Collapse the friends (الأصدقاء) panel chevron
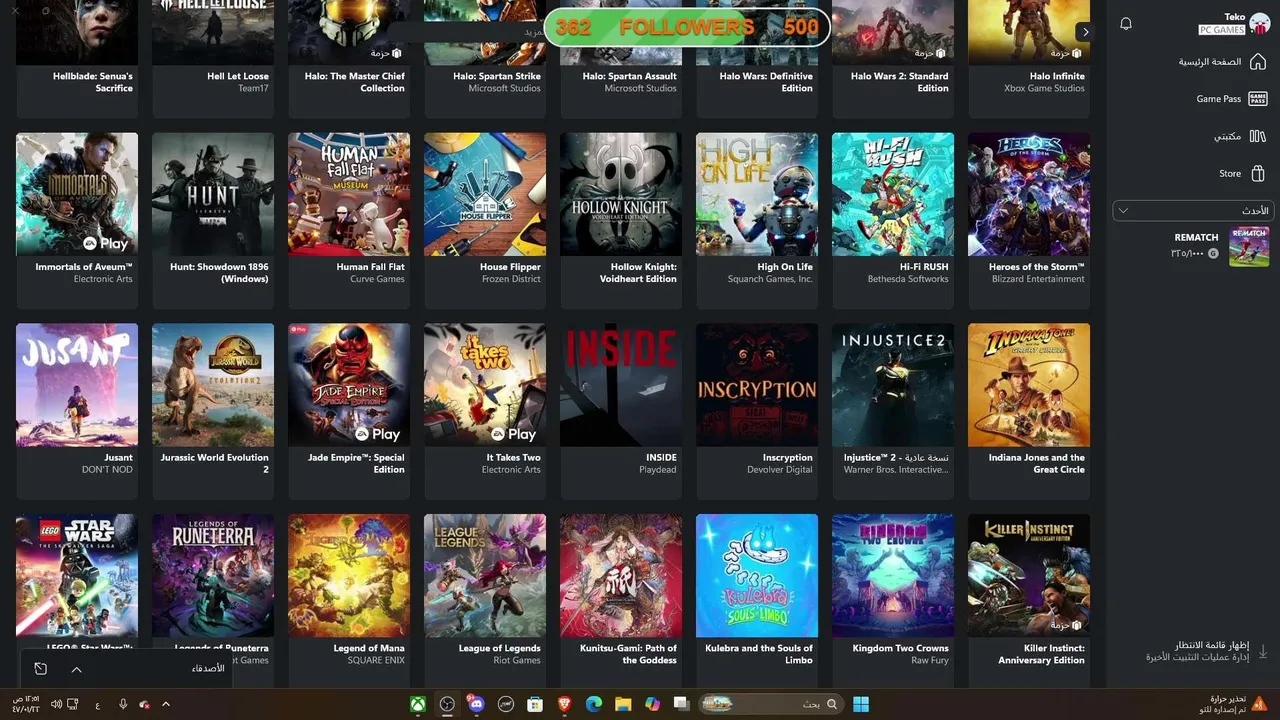The height and width of the screenshot is (720, 1280). click(x=76, y=669)
